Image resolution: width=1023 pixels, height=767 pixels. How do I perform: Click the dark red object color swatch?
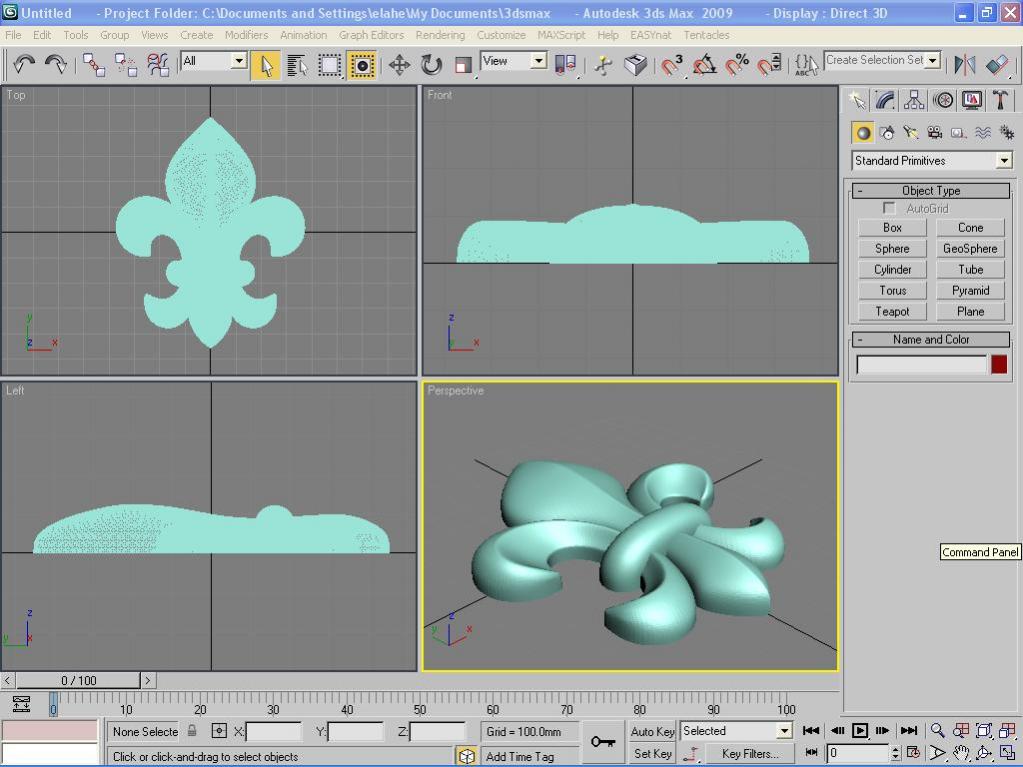point(998,365)
